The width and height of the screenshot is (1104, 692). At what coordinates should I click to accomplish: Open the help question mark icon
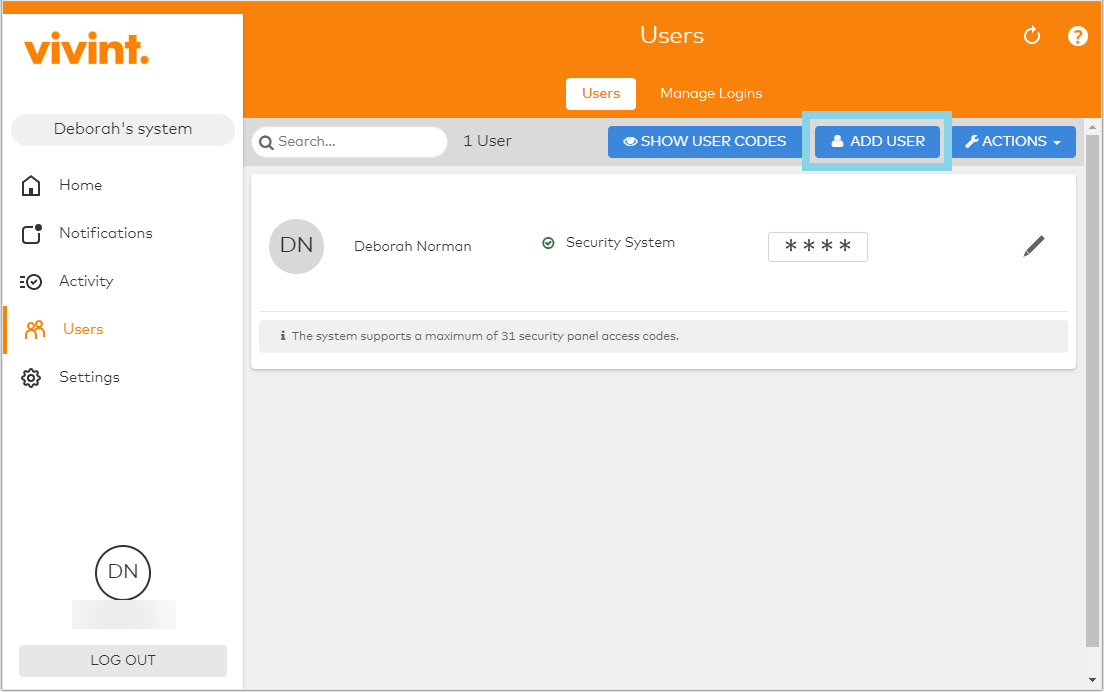tap(1077, 36)
